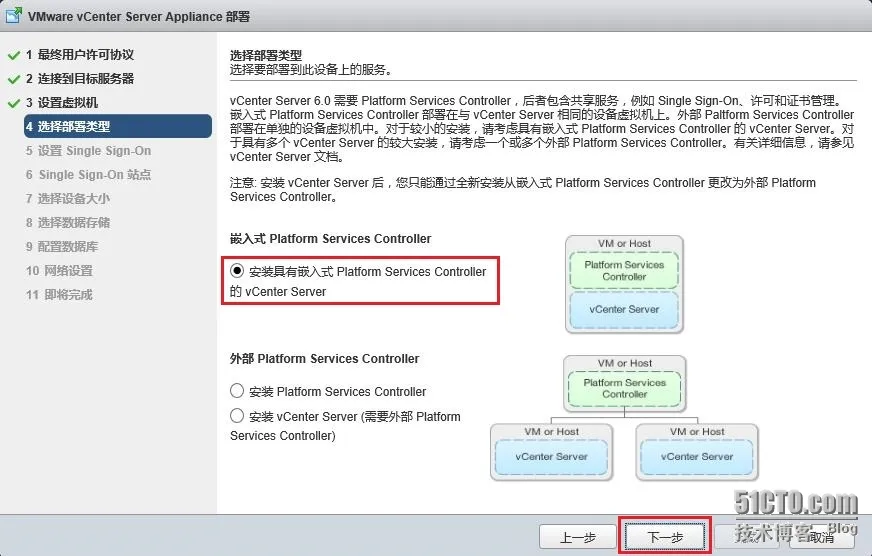Select step 4 选择部署类型

coord(118,126)
